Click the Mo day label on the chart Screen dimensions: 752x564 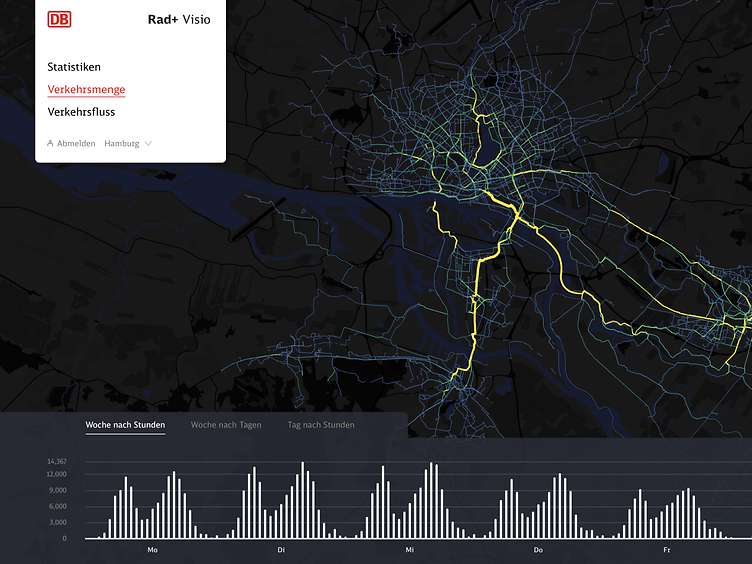click(153, 550)
